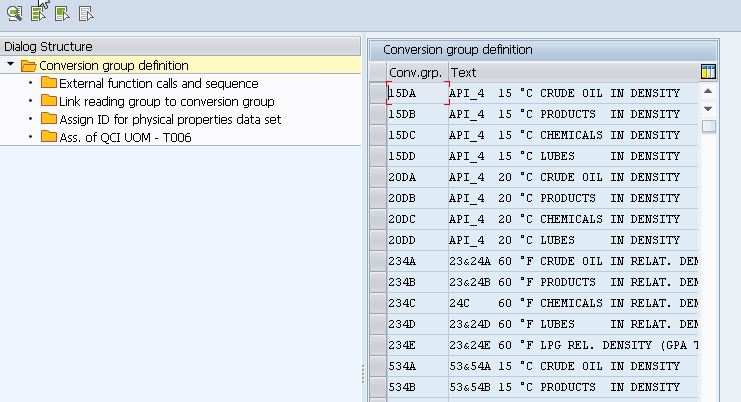The width and height of the screenshot is (741, 402).
Task: Click folder icon beside Link reading group
Action: [x=49, y=101]
